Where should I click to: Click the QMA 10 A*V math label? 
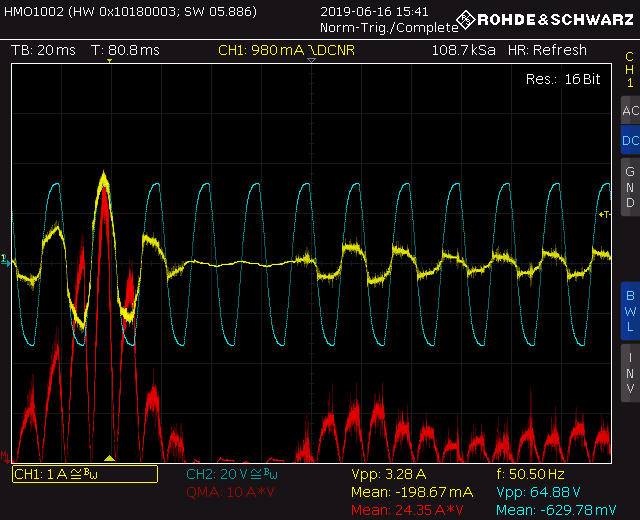[x=230, y=492]
